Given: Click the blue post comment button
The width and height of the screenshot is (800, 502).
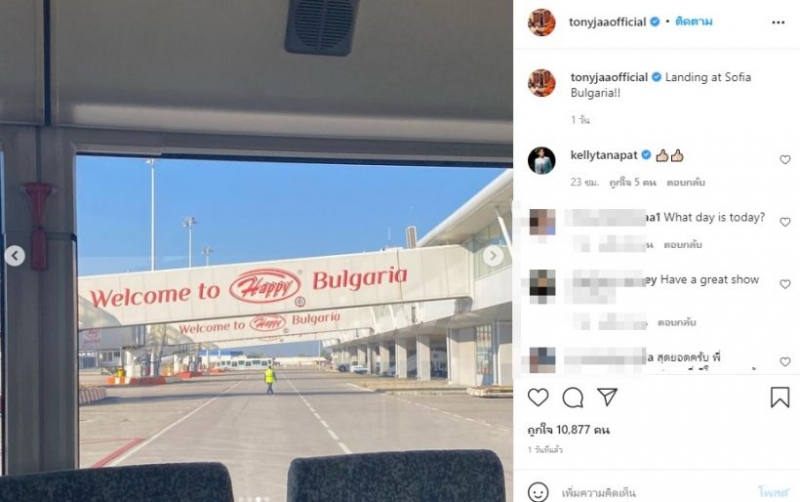Looking at the screenshot, I should pos(773,493).
